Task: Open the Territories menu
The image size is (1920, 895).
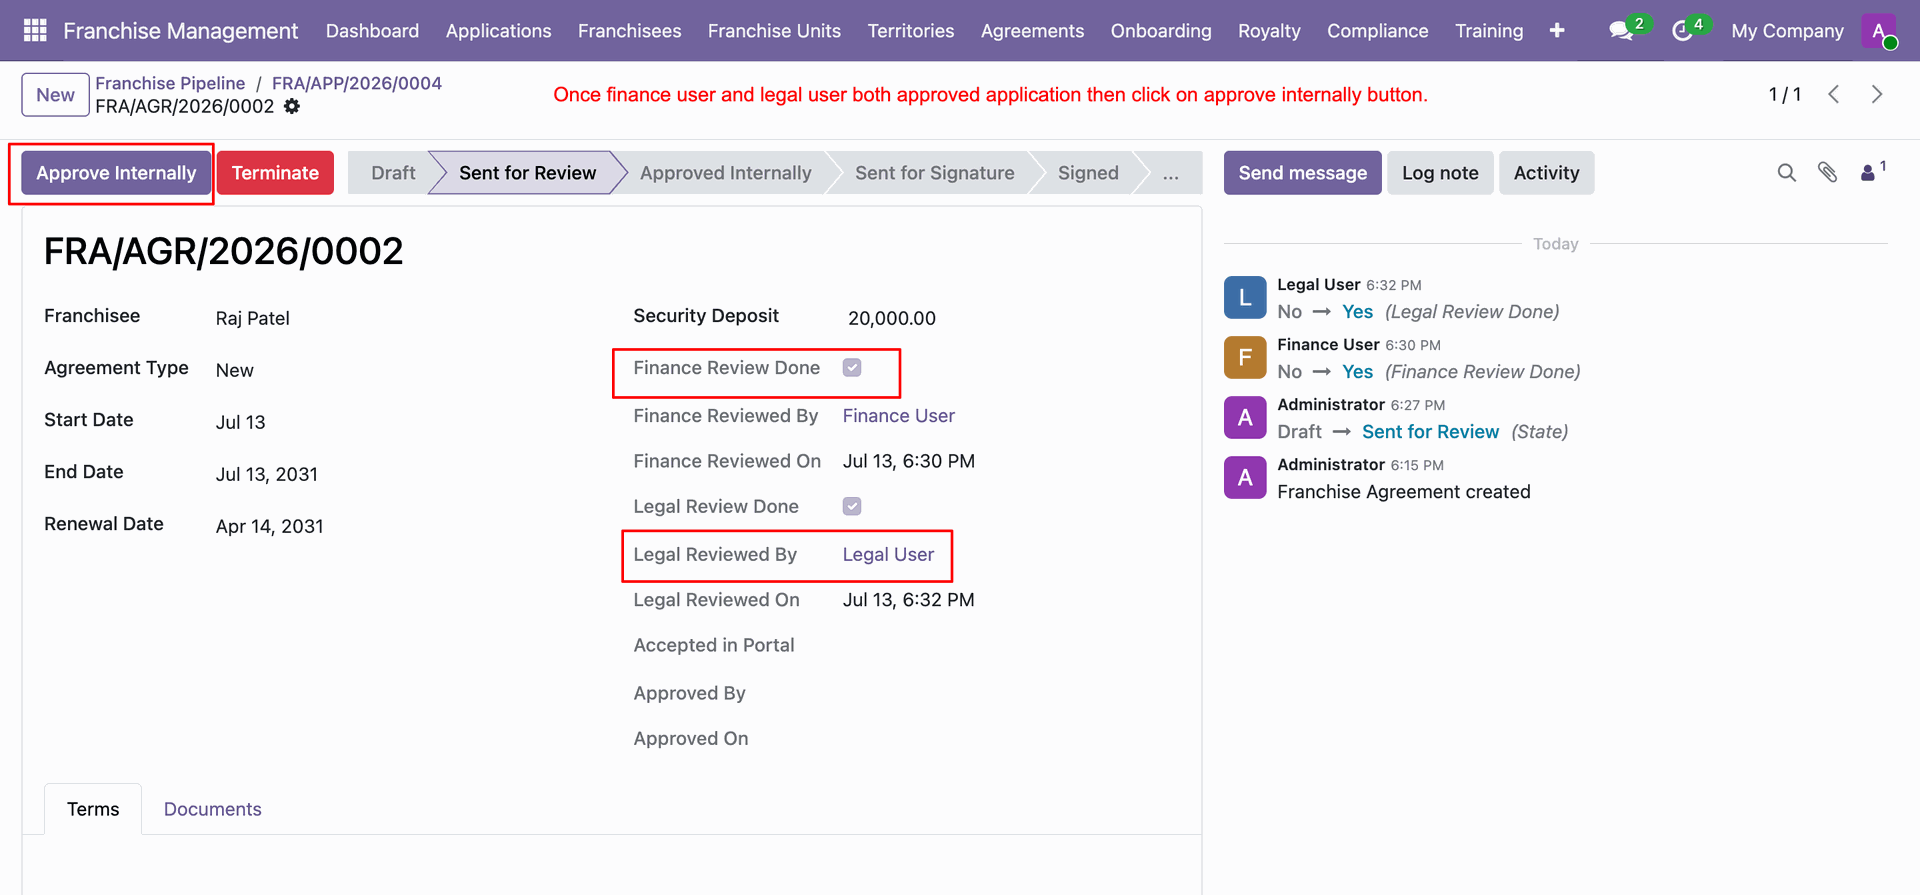Action: [910, 31]
